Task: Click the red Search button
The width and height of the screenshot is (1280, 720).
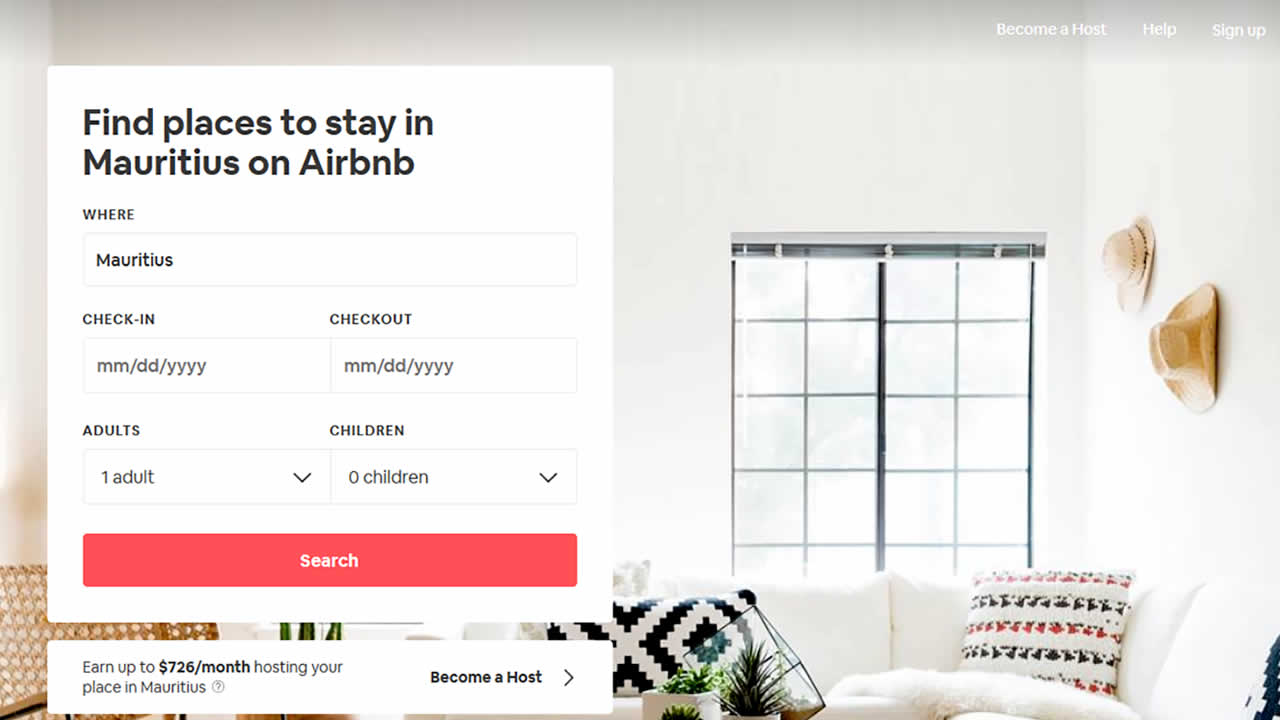Action: 330,560
